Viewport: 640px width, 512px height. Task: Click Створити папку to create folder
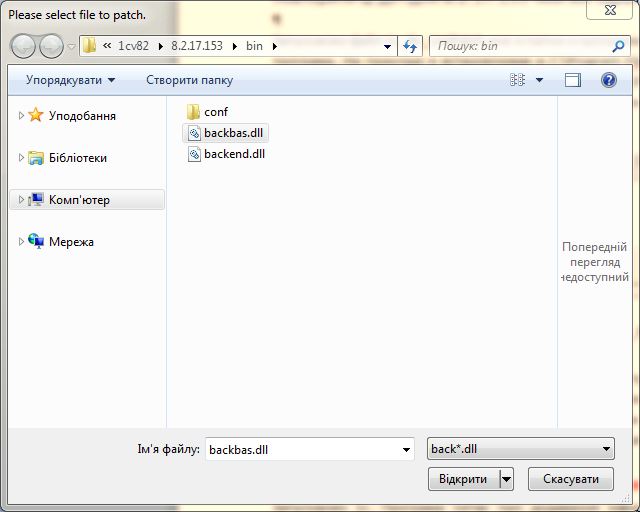point(189,80)
